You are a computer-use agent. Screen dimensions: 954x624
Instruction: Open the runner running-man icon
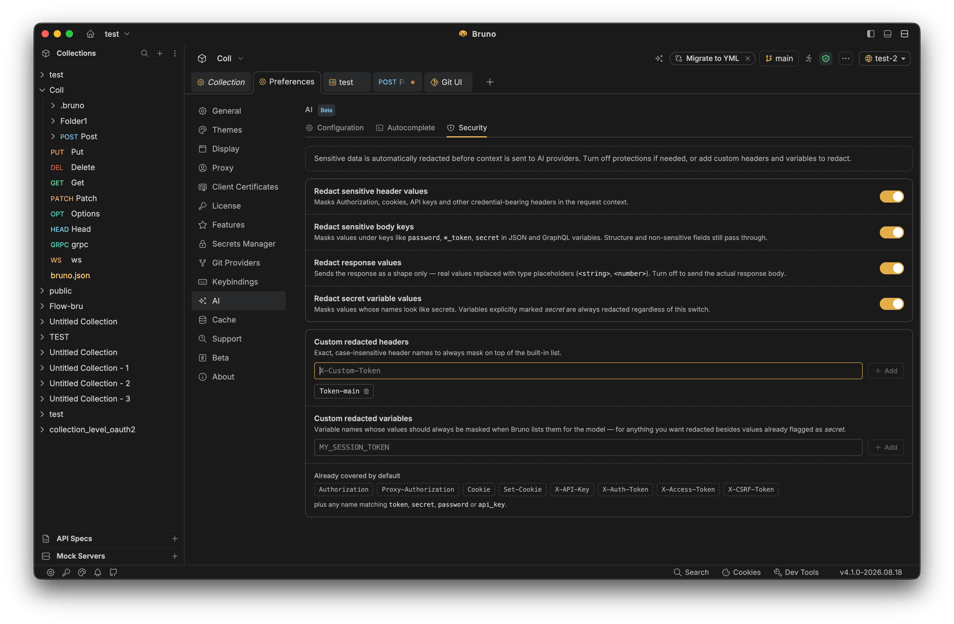(809, 58)
